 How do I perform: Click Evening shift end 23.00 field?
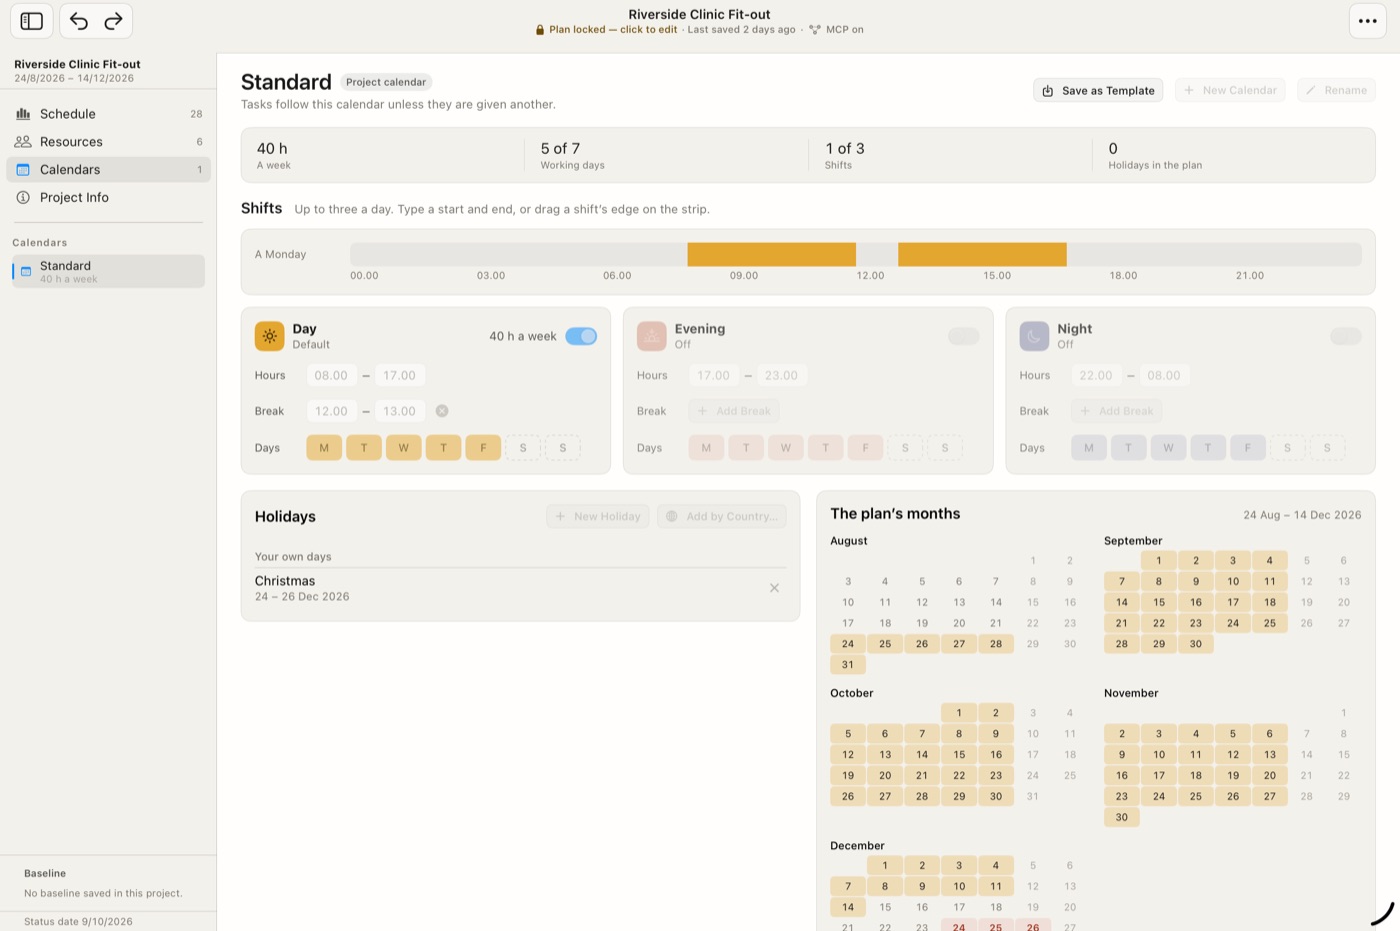point(781,376)
